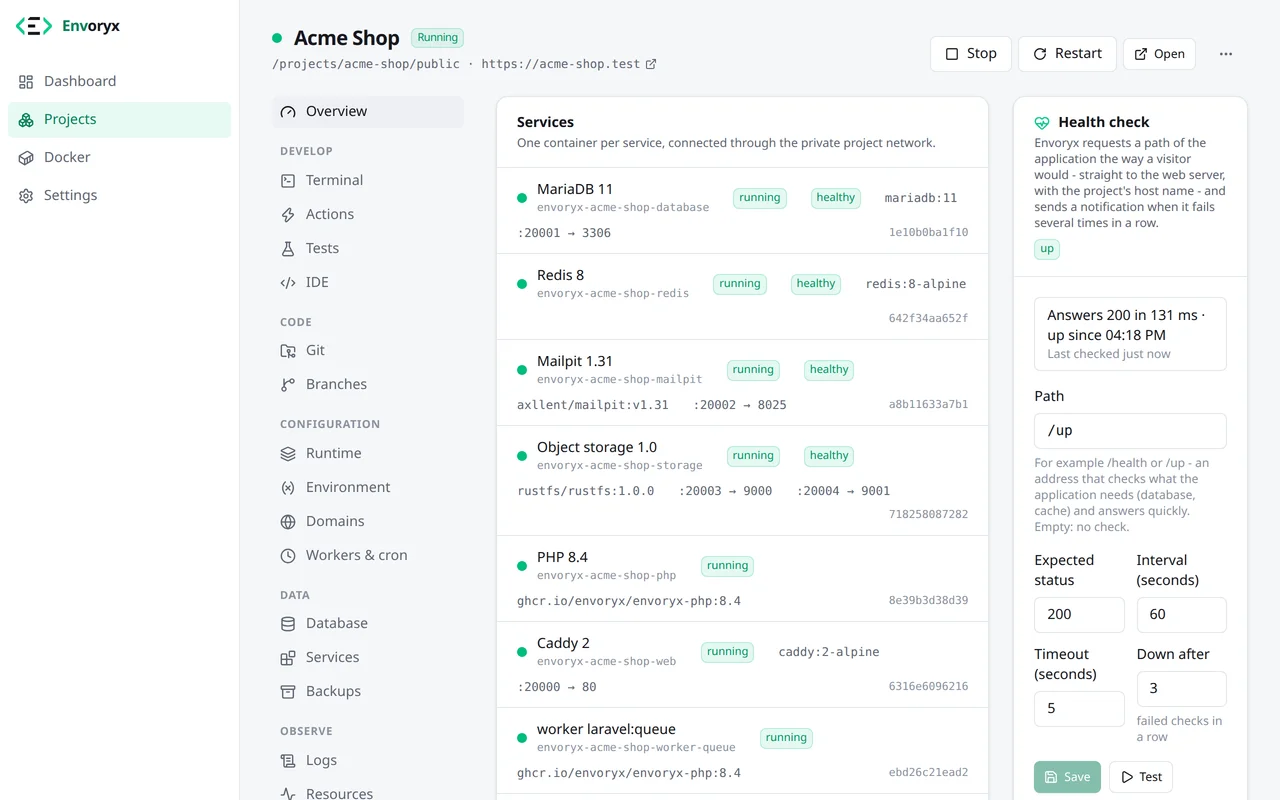The width and height of the screenshot is (1280, 800).
Task: Click the Health check heart icon
Action: 1042,122
